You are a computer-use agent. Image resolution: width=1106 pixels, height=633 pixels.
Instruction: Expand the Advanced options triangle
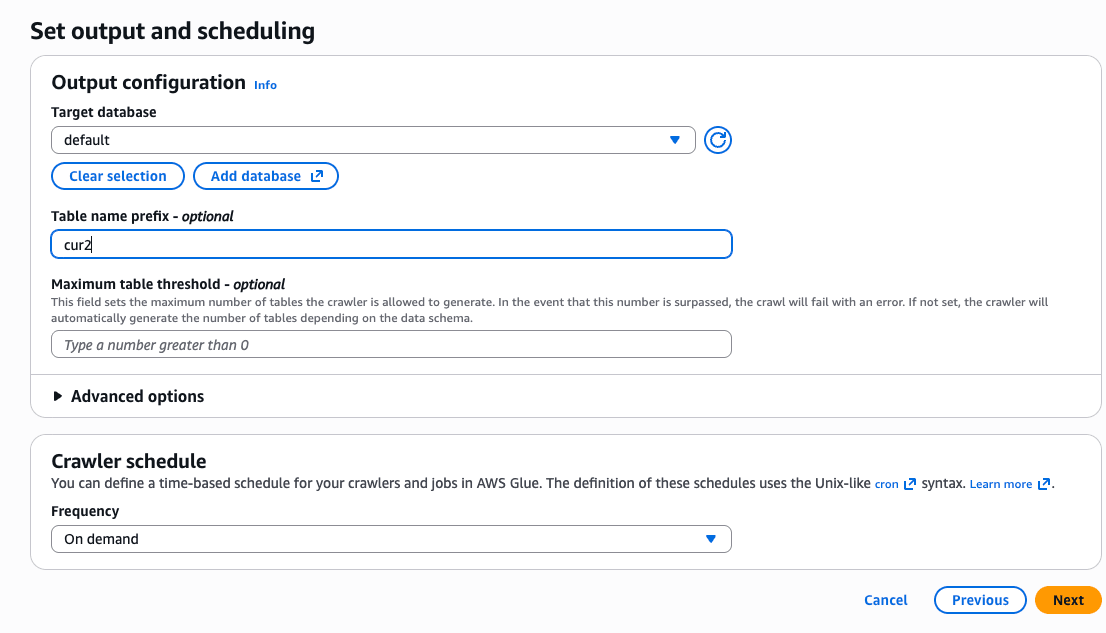click(x=58, y=397)
